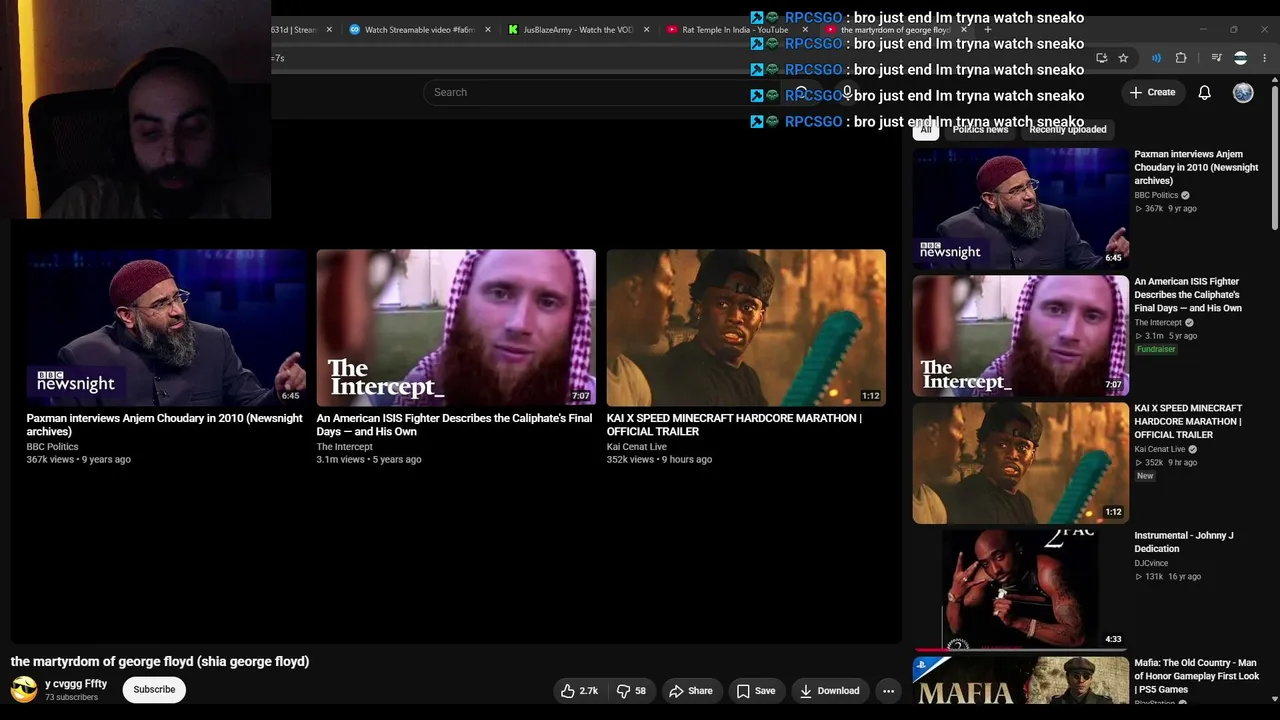Select the Recently uploaded filter chip
Image resolution: width=1280 pixels, height=720 pixels.
click(1068, 129)
